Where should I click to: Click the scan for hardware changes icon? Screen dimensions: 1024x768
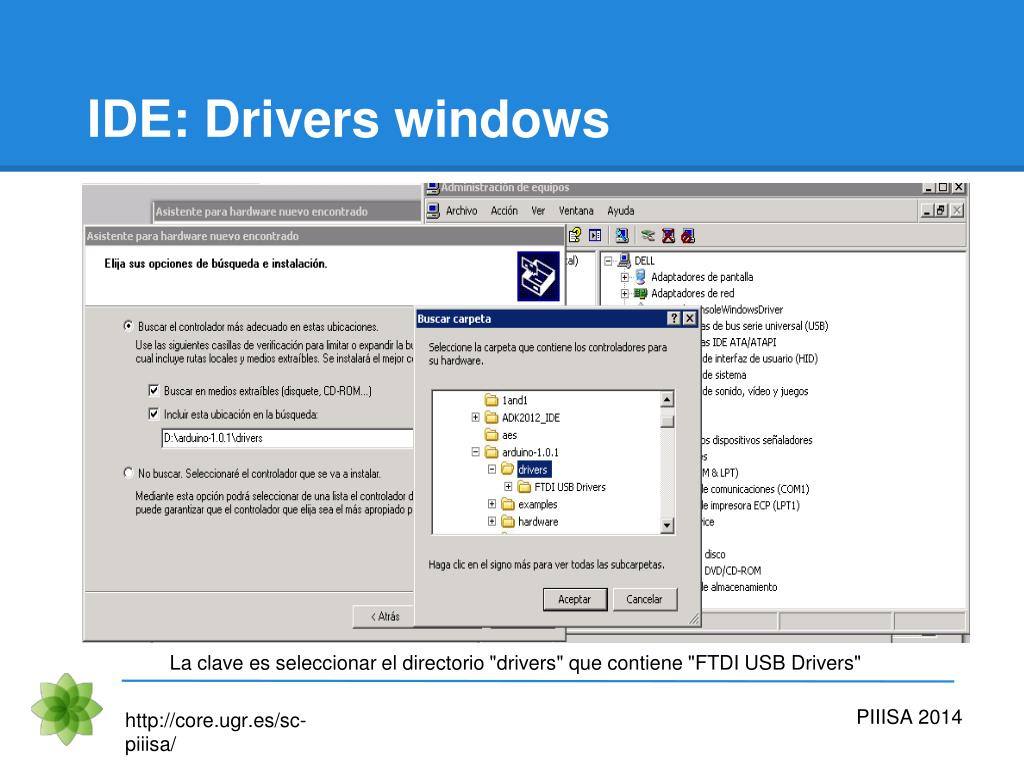click(x=622, y=235)
